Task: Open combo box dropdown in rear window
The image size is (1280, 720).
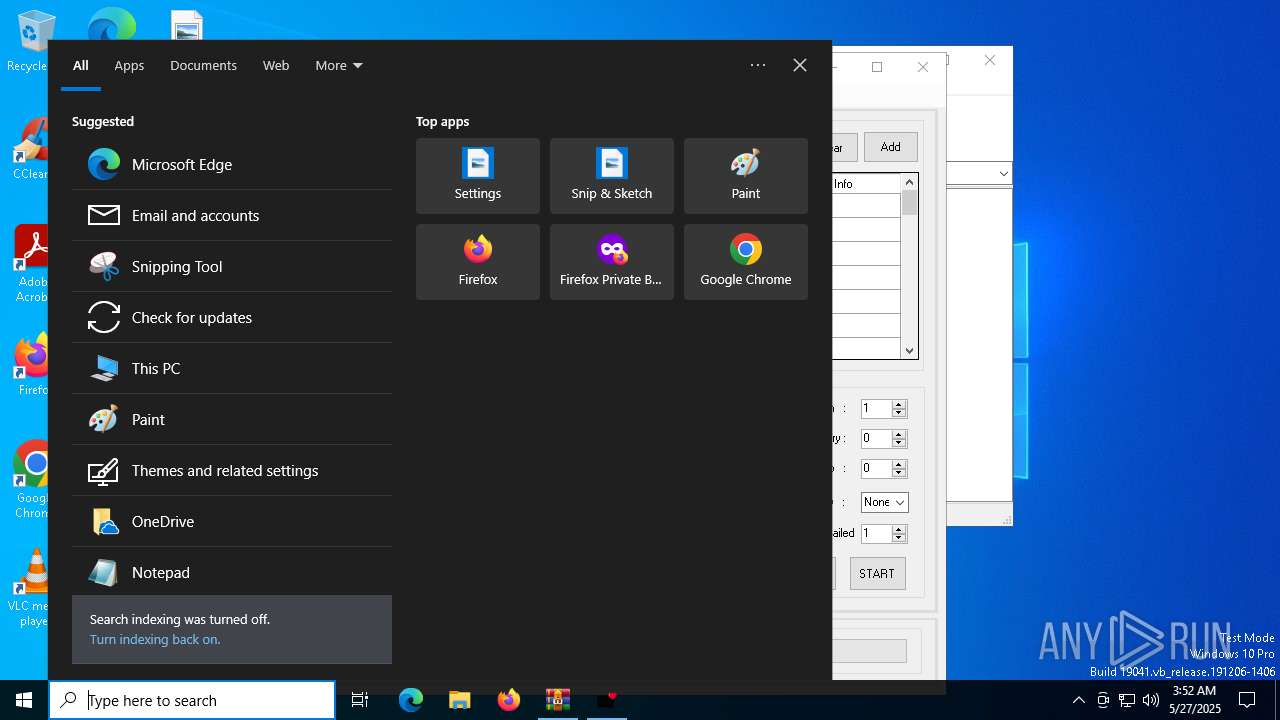Action: click(1003, 174)
